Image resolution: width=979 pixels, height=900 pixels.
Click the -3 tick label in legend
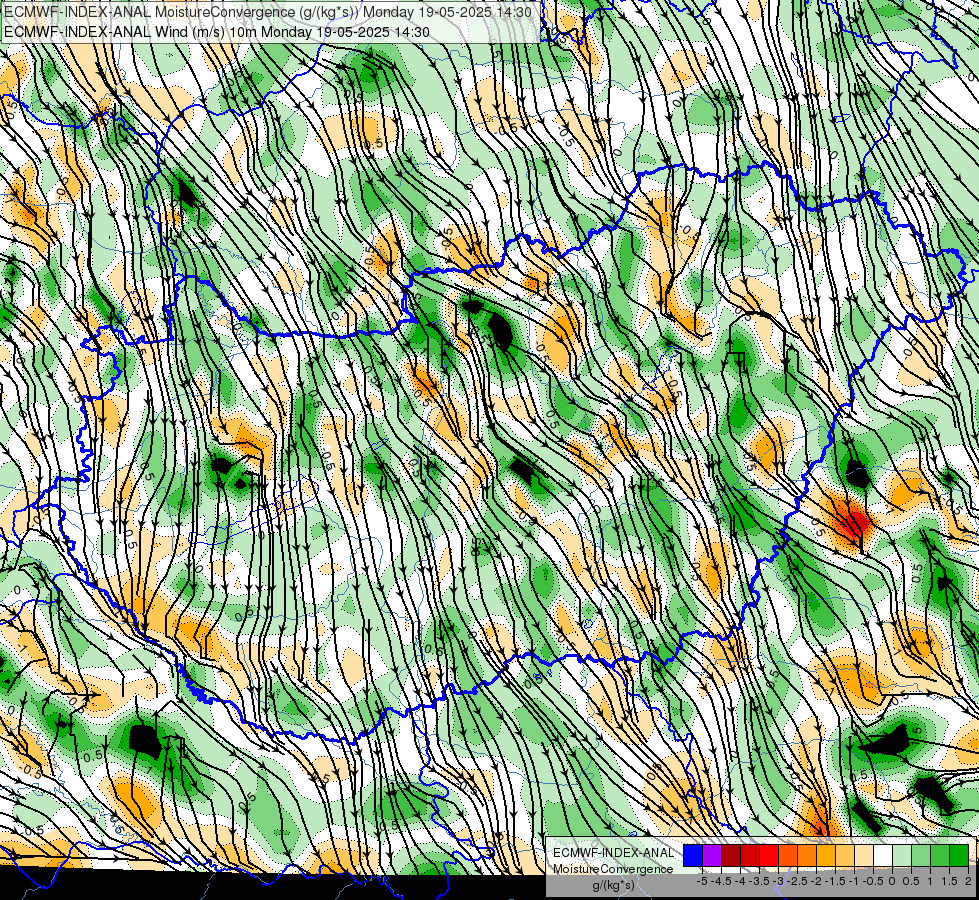pyautogui.click(x=778, y=881)
